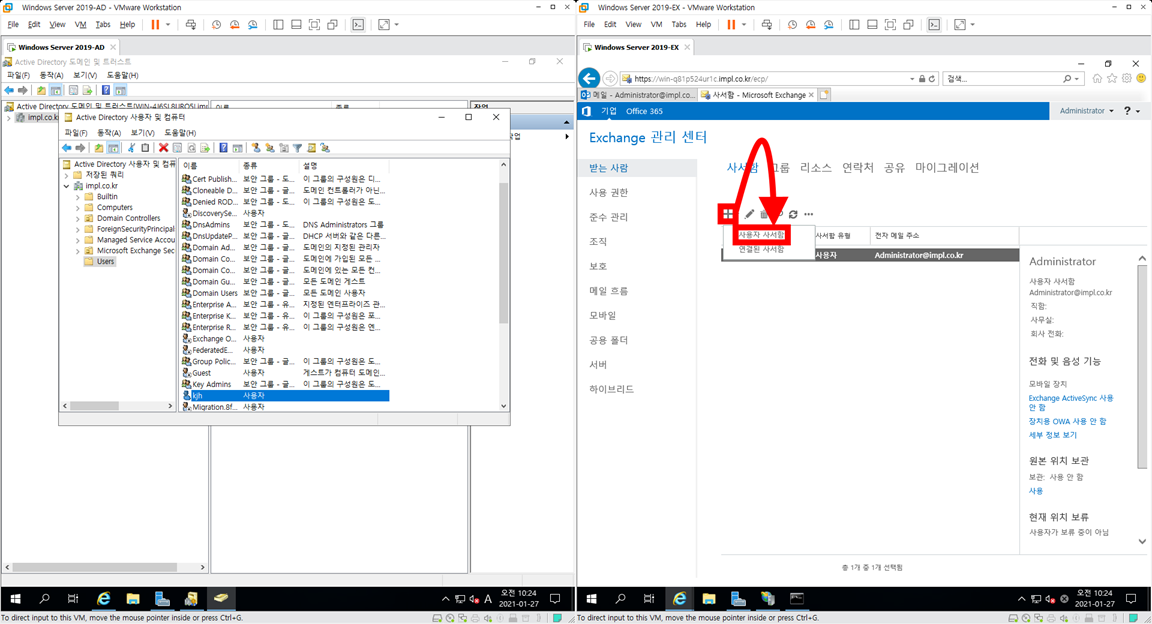Click the Favorites star icon in Internet Explorer
1152x624 pixels.
[x=1112, y=78]
